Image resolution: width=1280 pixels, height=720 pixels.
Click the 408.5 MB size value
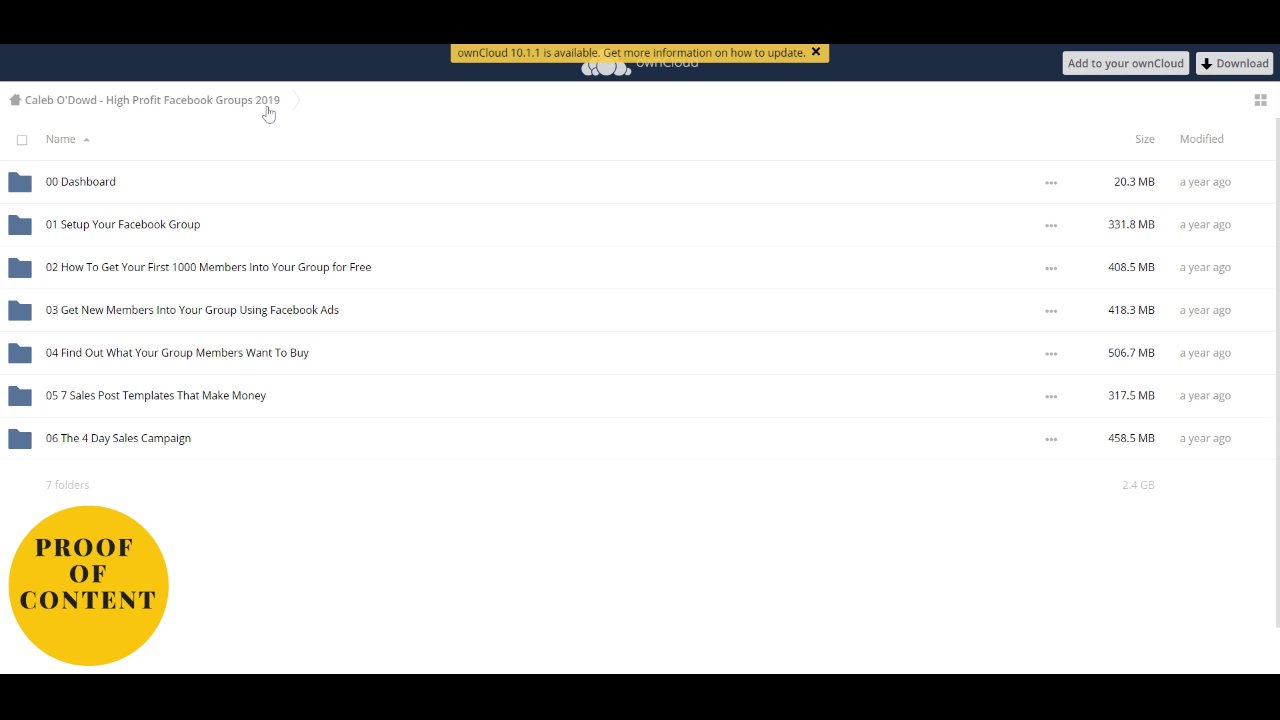point(1131,268)
